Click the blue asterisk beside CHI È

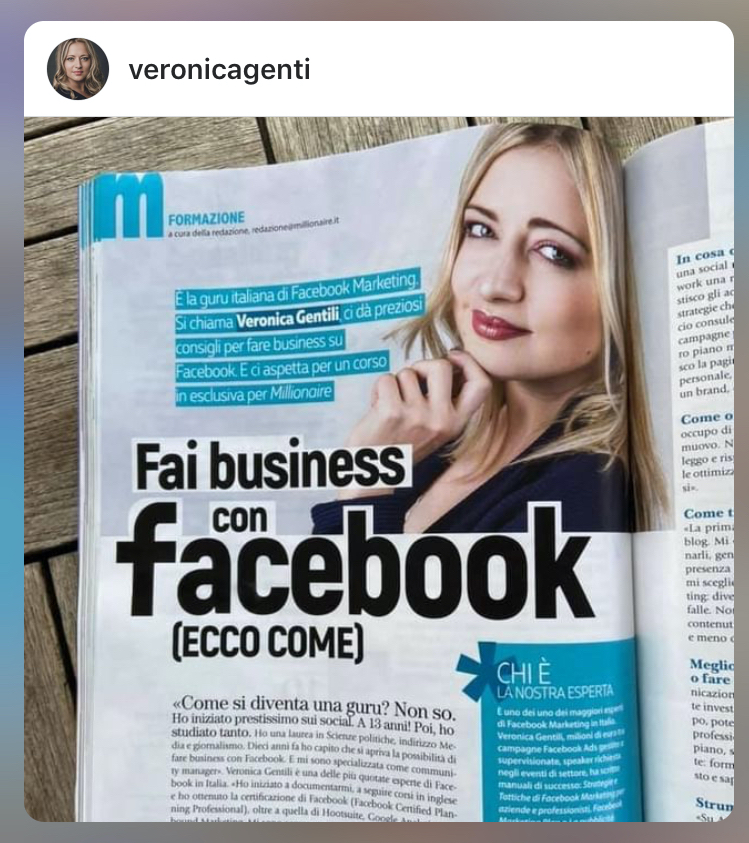(x=476, y=669)
